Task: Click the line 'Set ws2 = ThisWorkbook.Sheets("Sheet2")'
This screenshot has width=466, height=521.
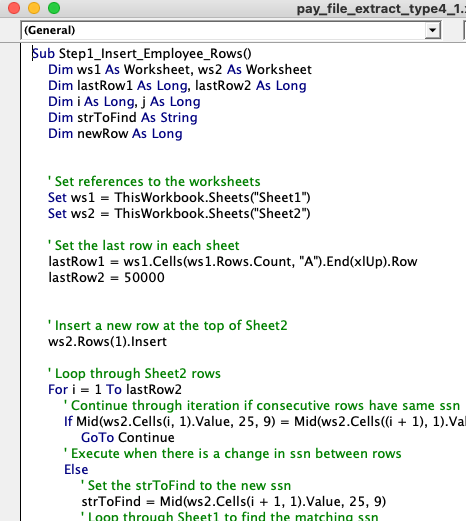Action: pyautogui.click(x=179, y=214)
